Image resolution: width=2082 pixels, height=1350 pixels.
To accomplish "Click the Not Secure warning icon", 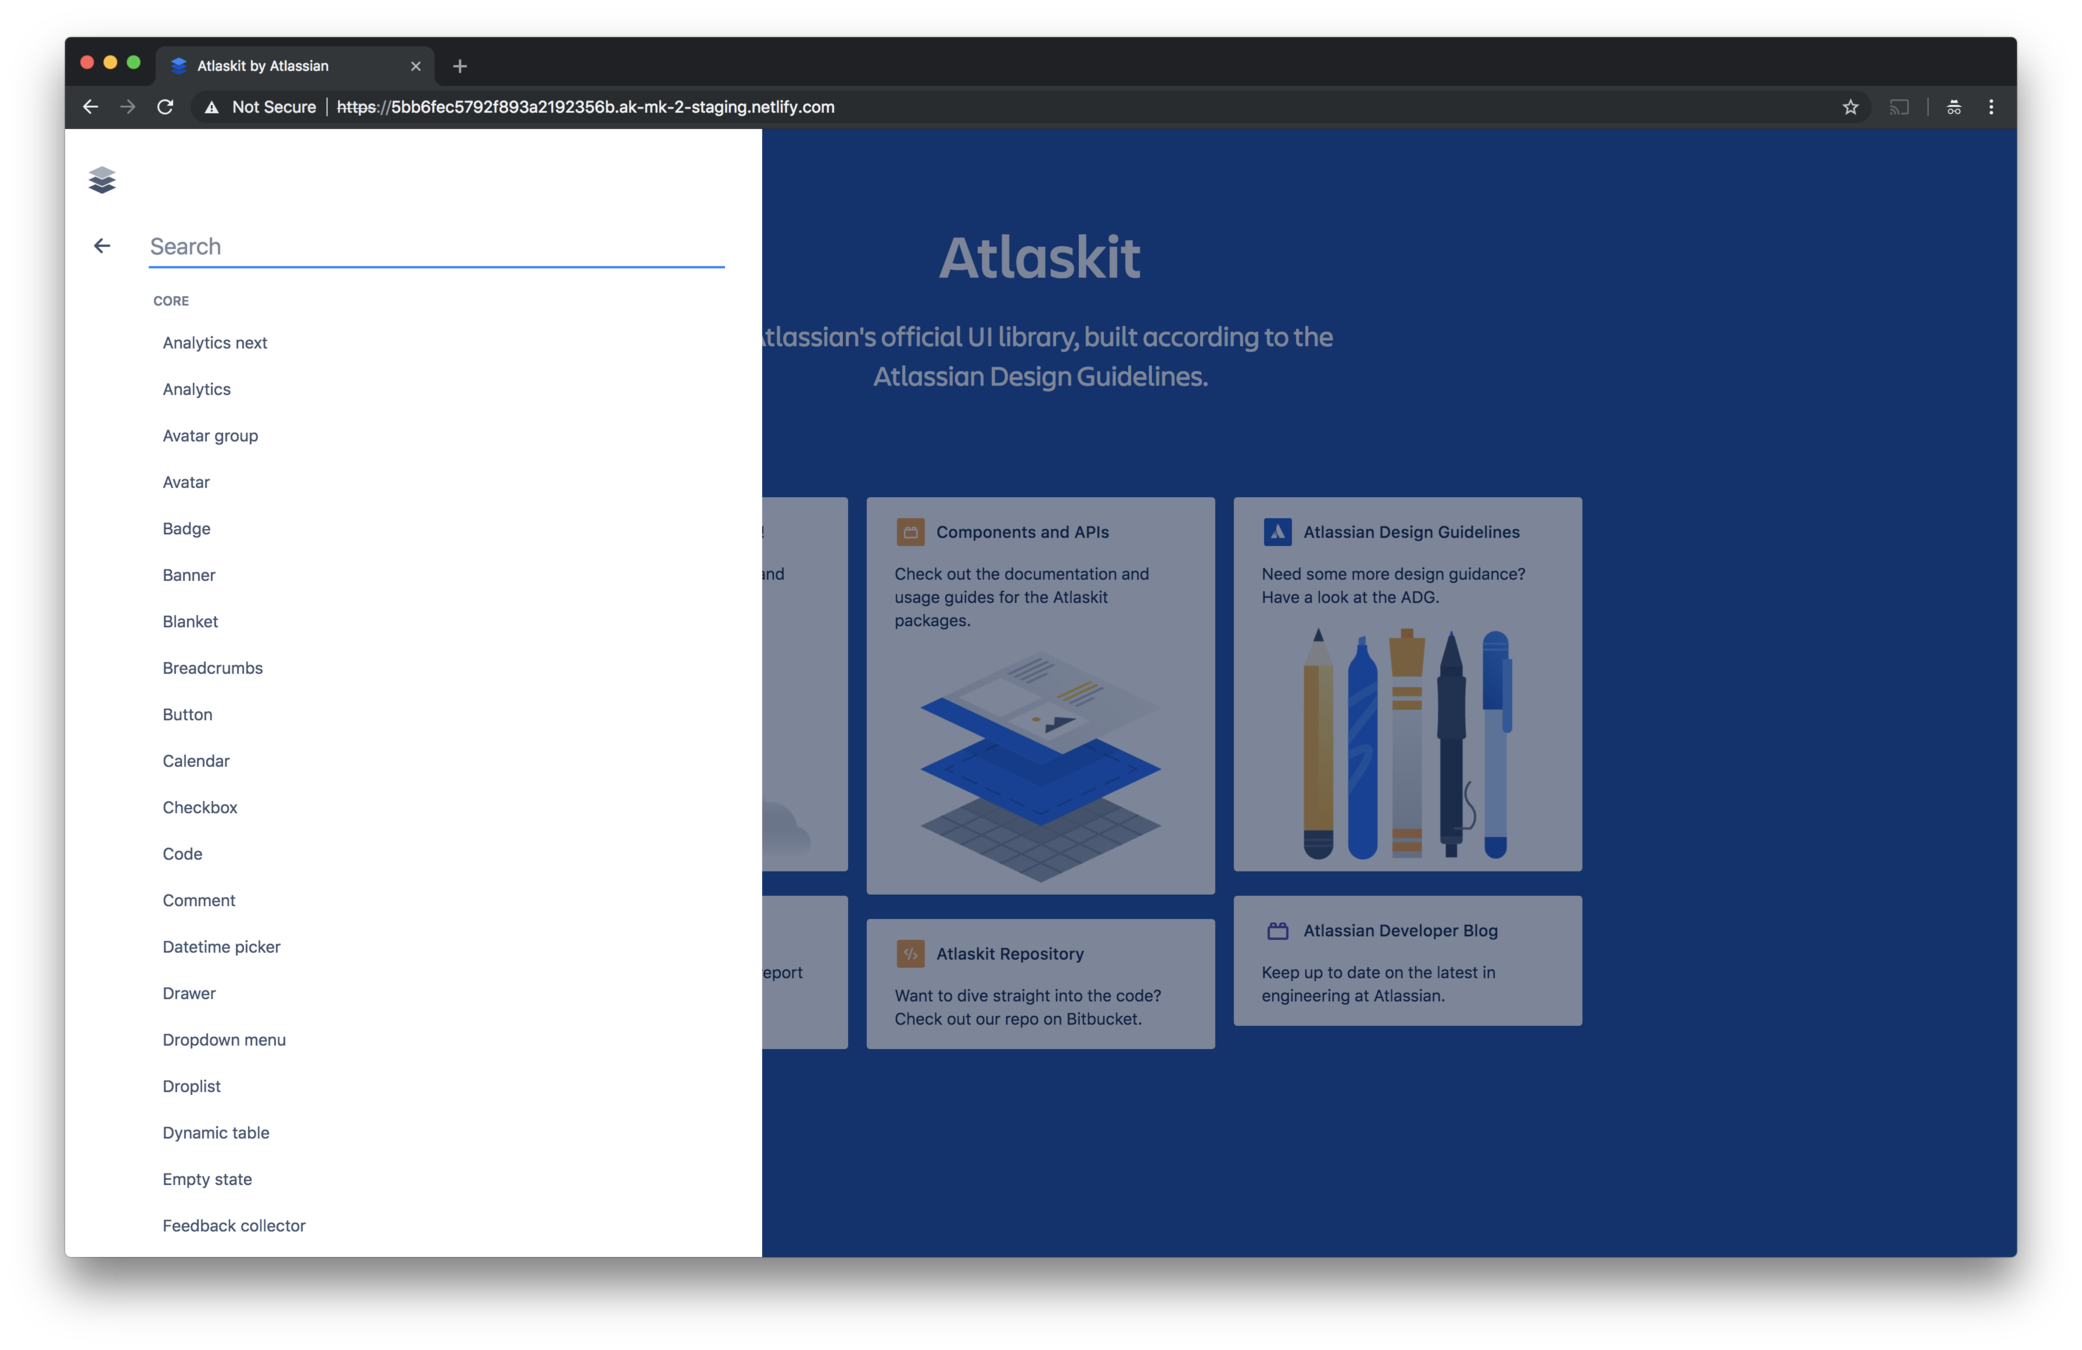I will (211, 107).
